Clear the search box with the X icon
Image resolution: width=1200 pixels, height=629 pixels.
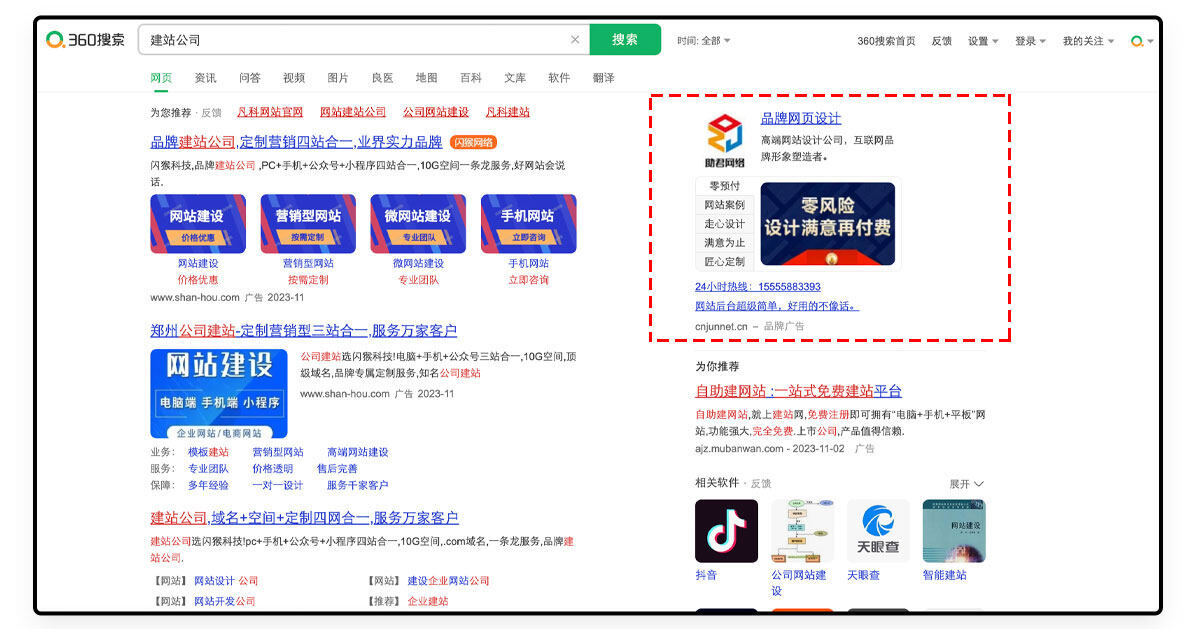click(575, 40)
